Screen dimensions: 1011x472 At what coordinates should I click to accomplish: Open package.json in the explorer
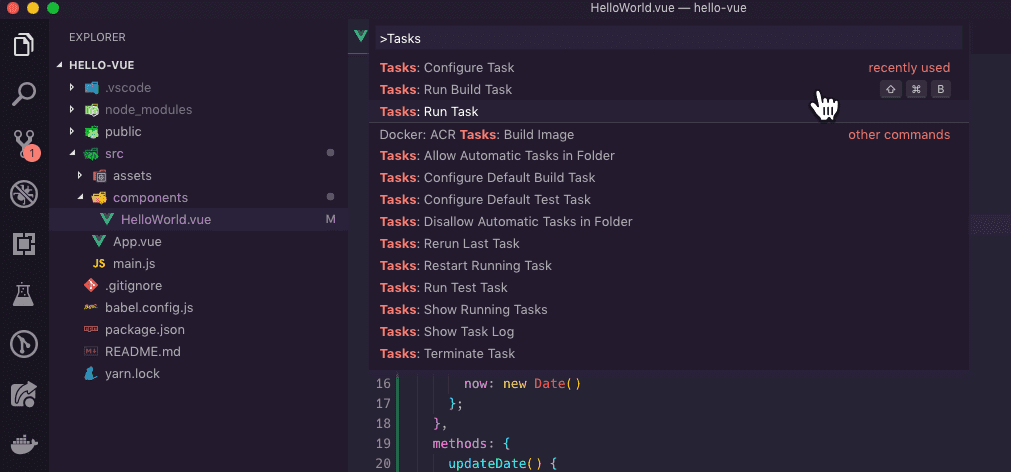click(x=144, y=330)
